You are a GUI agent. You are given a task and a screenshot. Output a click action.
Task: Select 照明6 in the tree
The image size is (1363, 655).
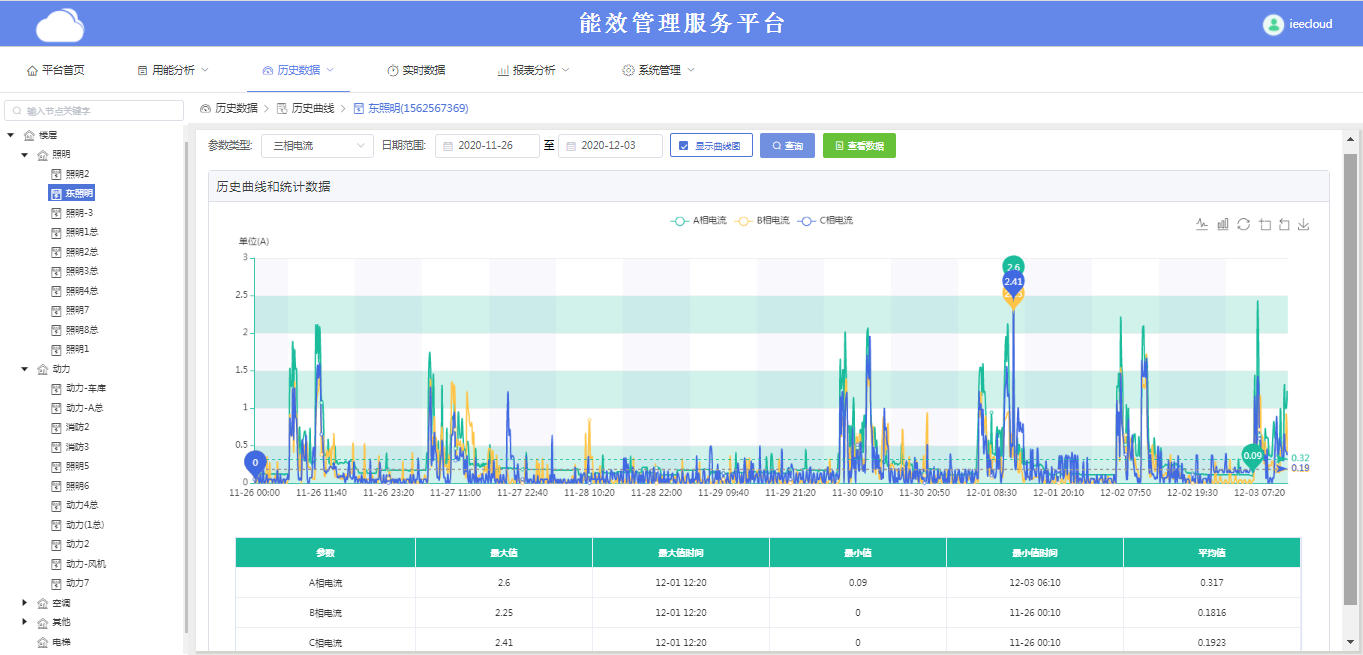click(x=78, y=486)
